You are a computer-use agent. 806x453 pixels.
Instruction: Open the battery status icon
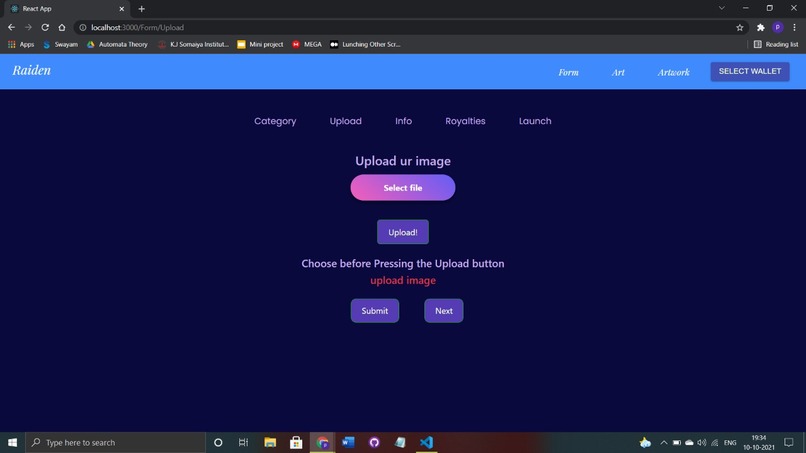(x=677, y=442)
